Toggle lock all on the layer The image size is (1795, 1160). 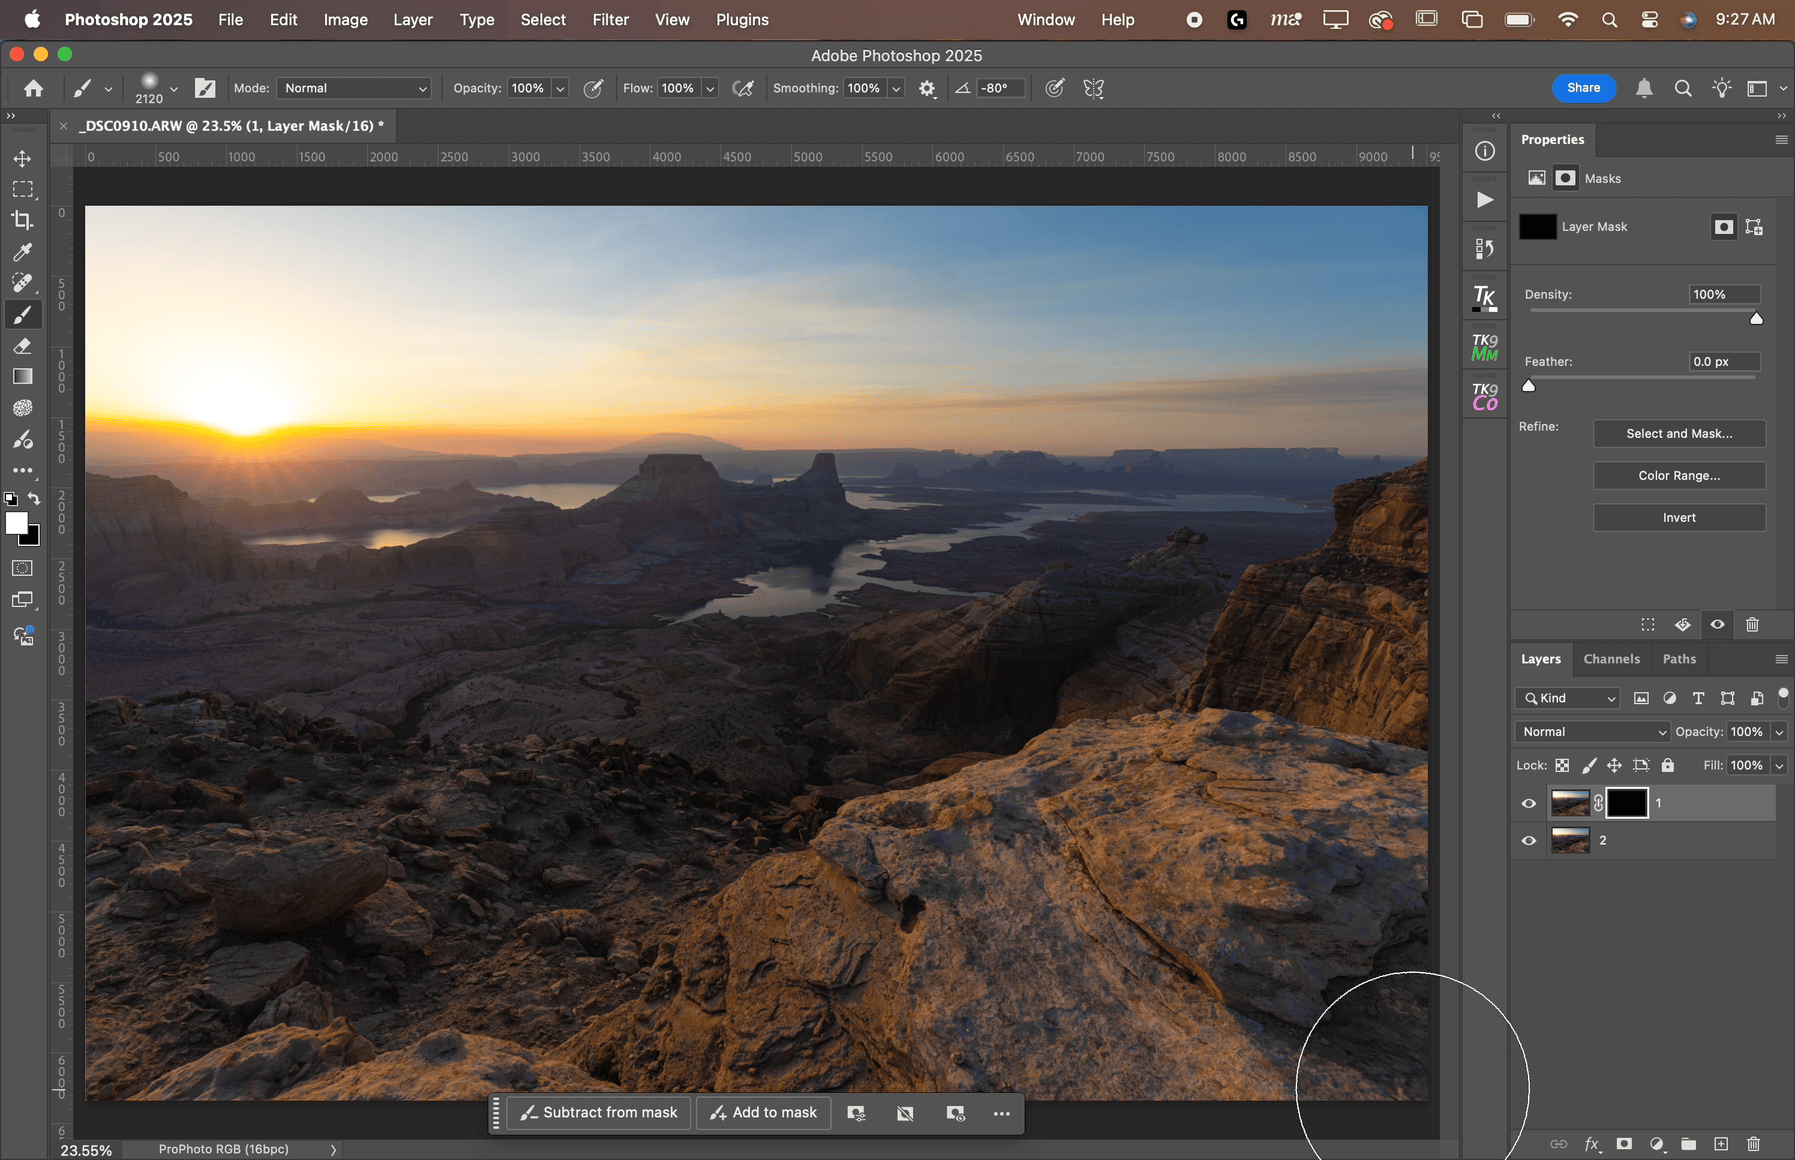(1667, 765)
